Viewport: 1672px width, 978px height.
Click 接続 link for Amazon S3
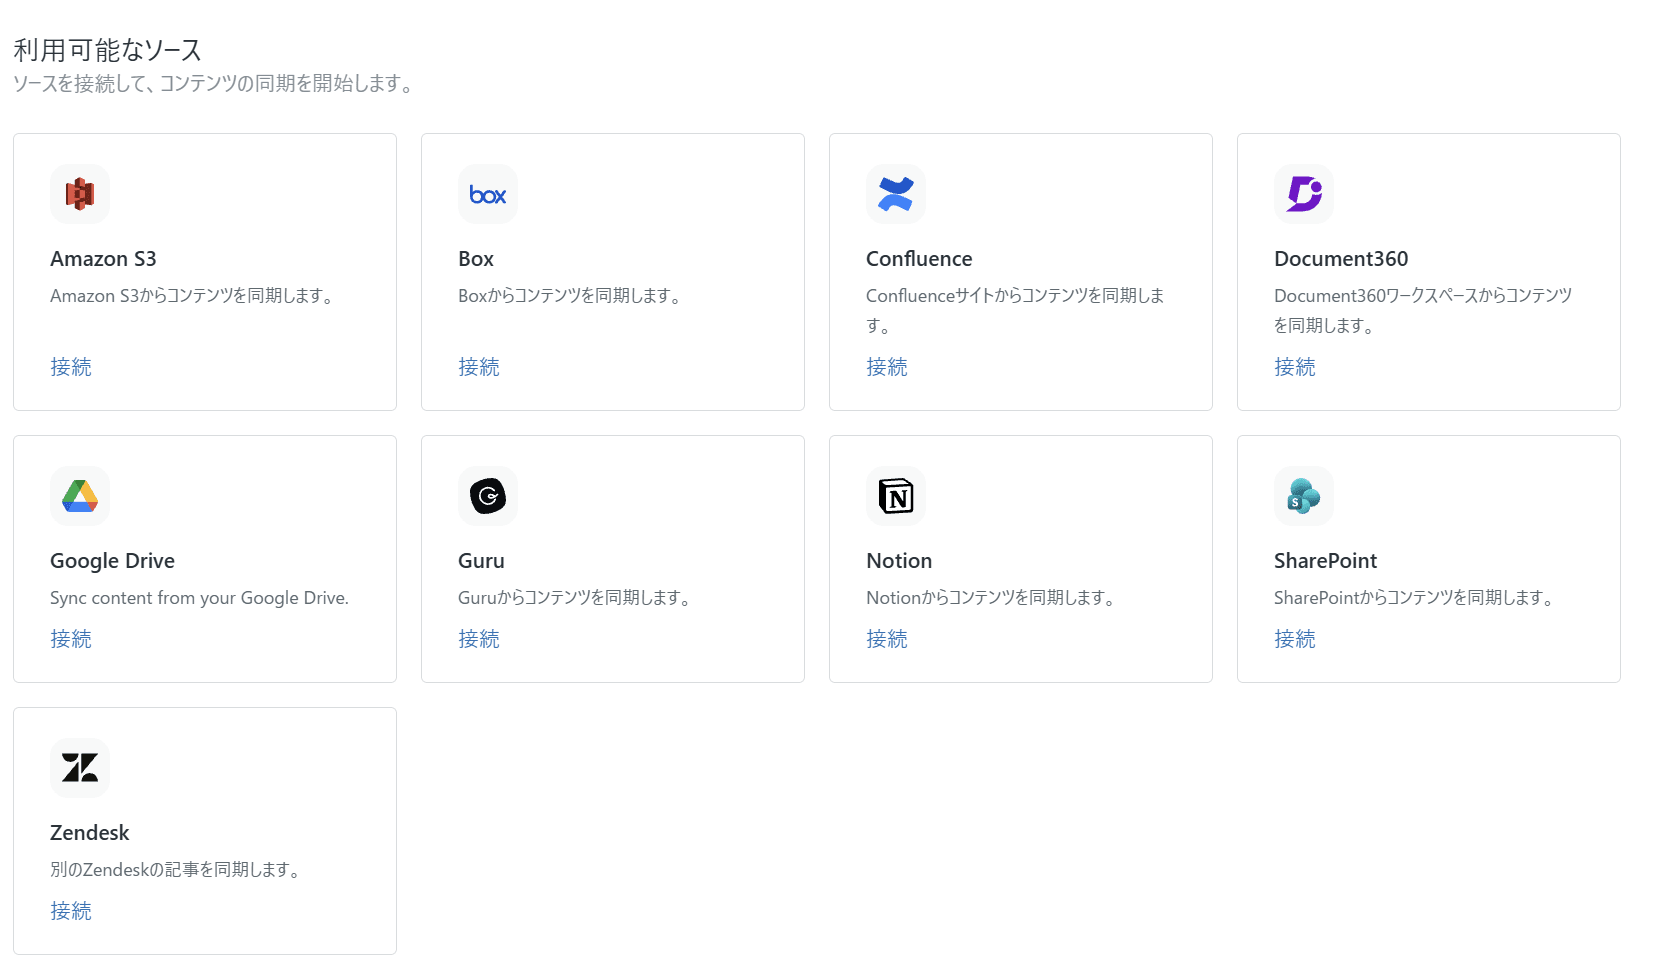click(71, 367)
